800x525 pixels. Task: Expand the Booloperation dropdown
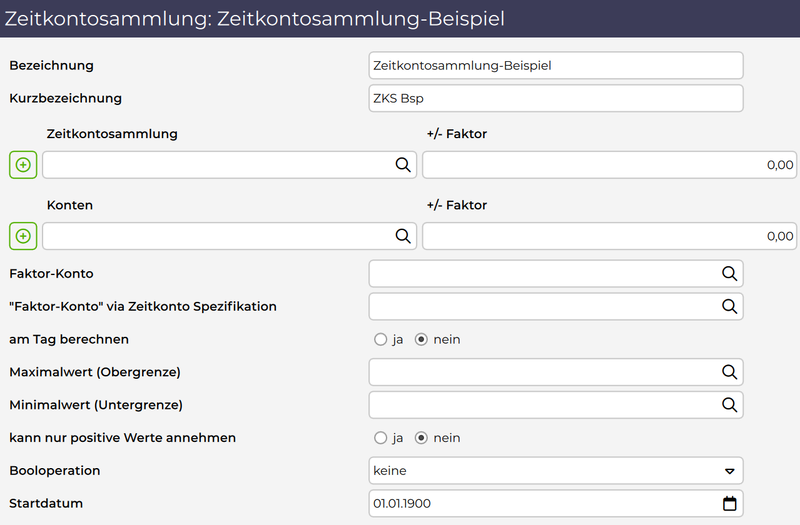click(730, 471)
